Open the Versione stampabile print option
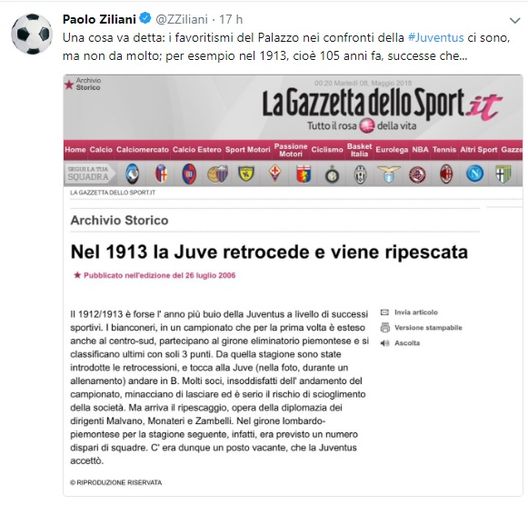 (x=428, y=328)
